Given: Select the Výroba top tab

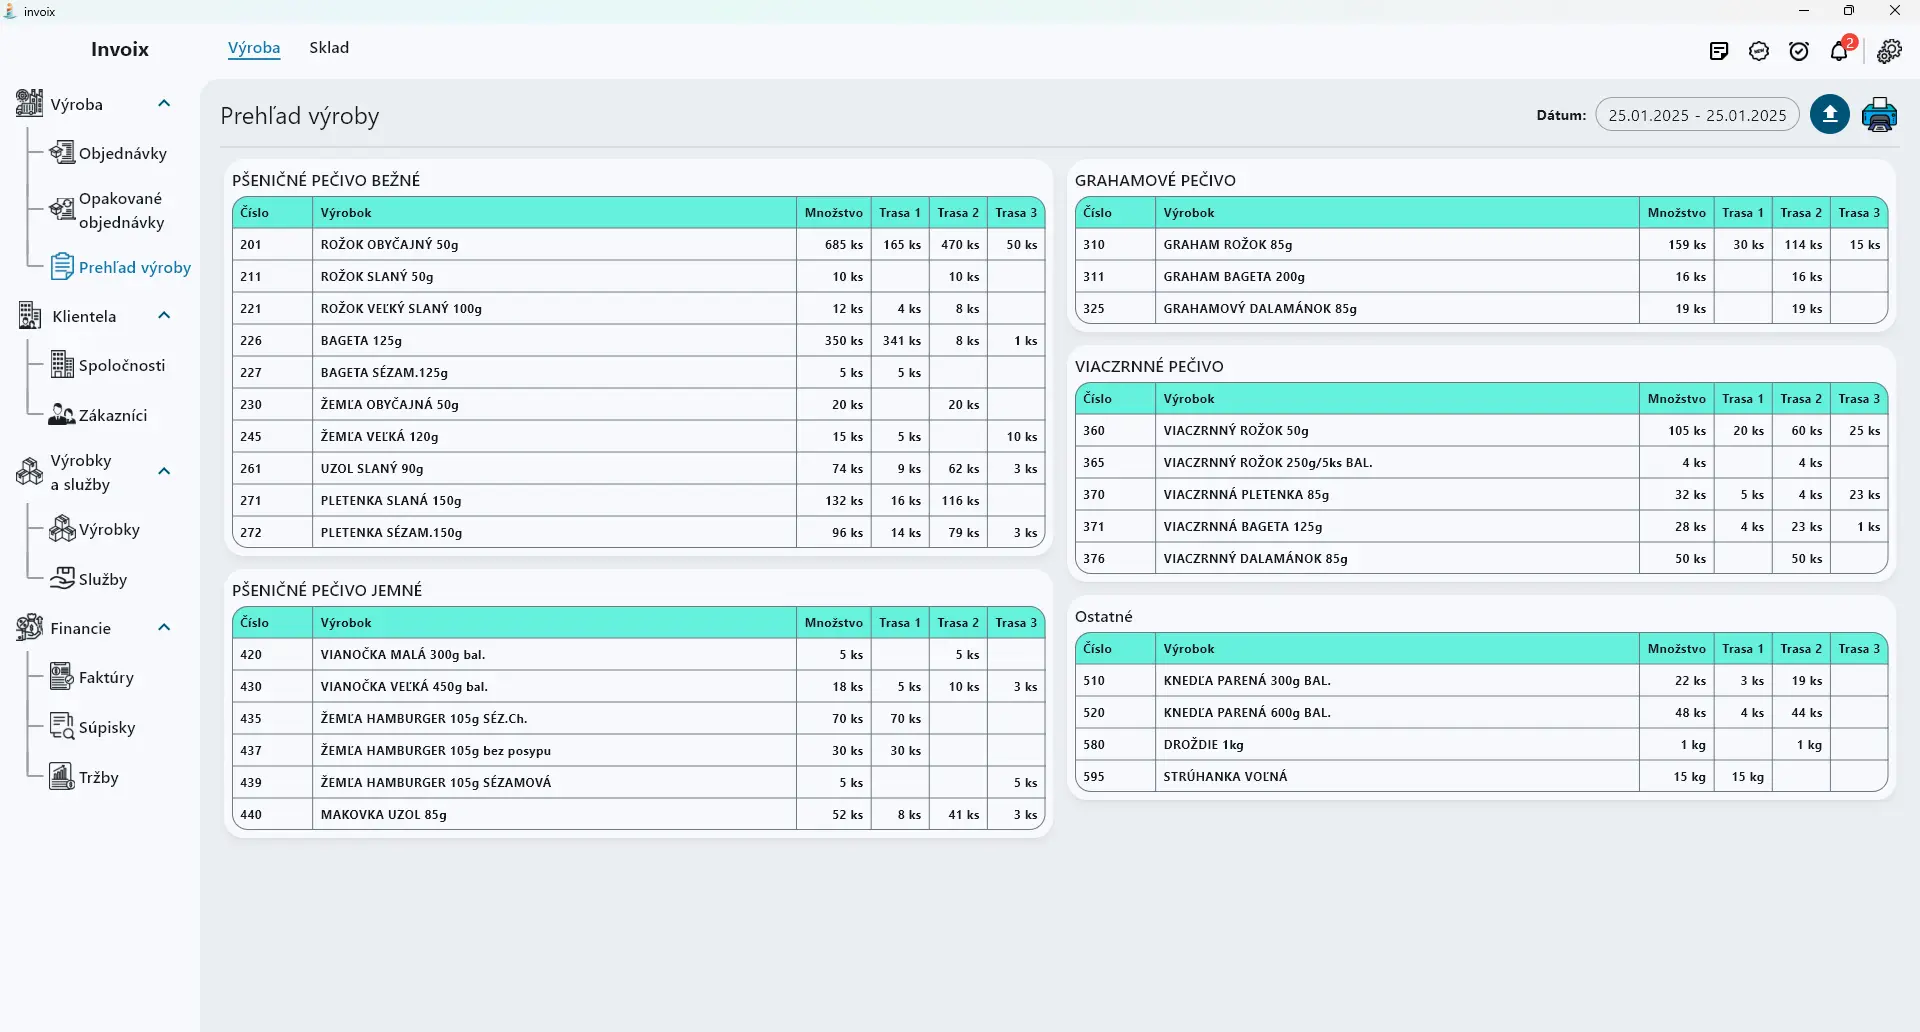Looking at the screenshot, I should (254, 48).
